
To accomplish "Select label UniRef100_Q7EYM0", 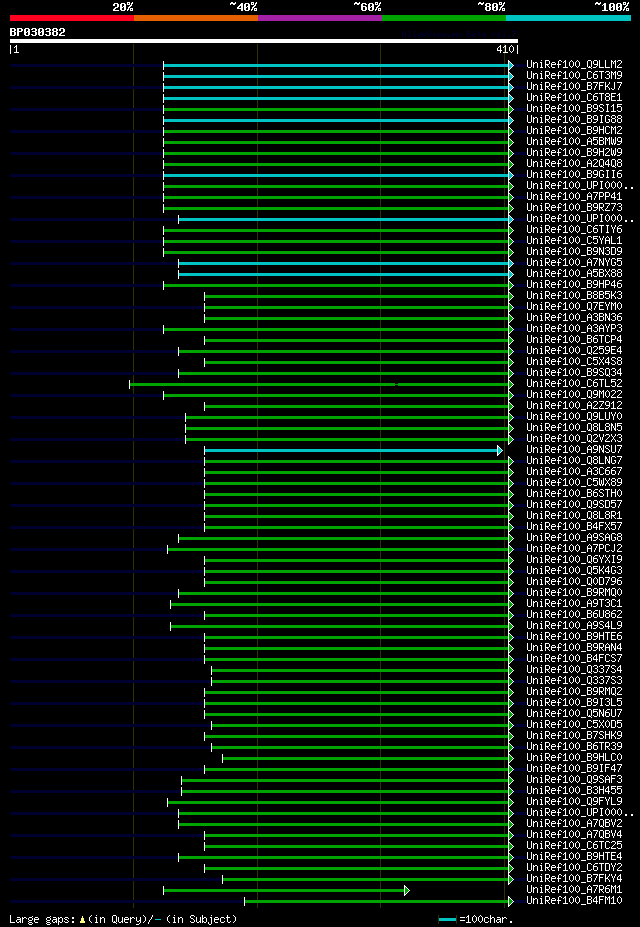I will coord(574,307).
